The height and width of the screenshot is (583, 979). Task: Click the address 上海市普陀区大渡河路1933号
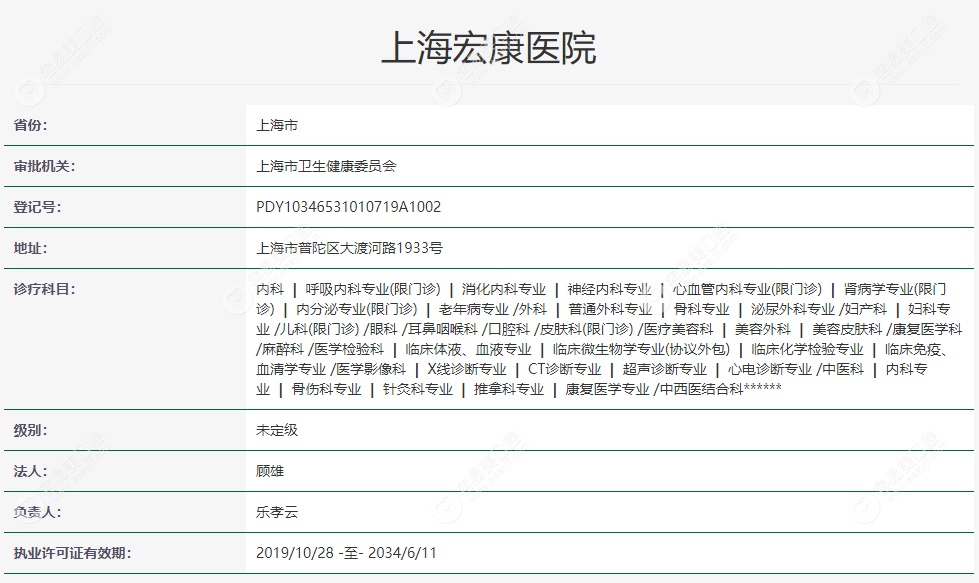point(349,248)
